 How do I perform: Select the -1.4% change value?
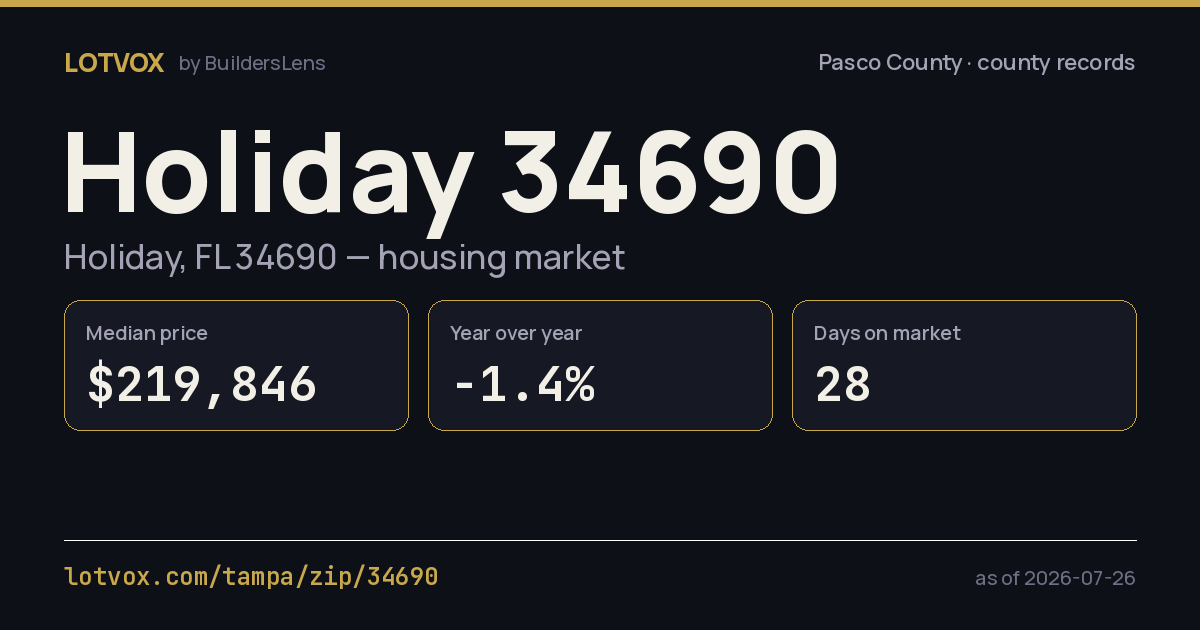point(523,384)
